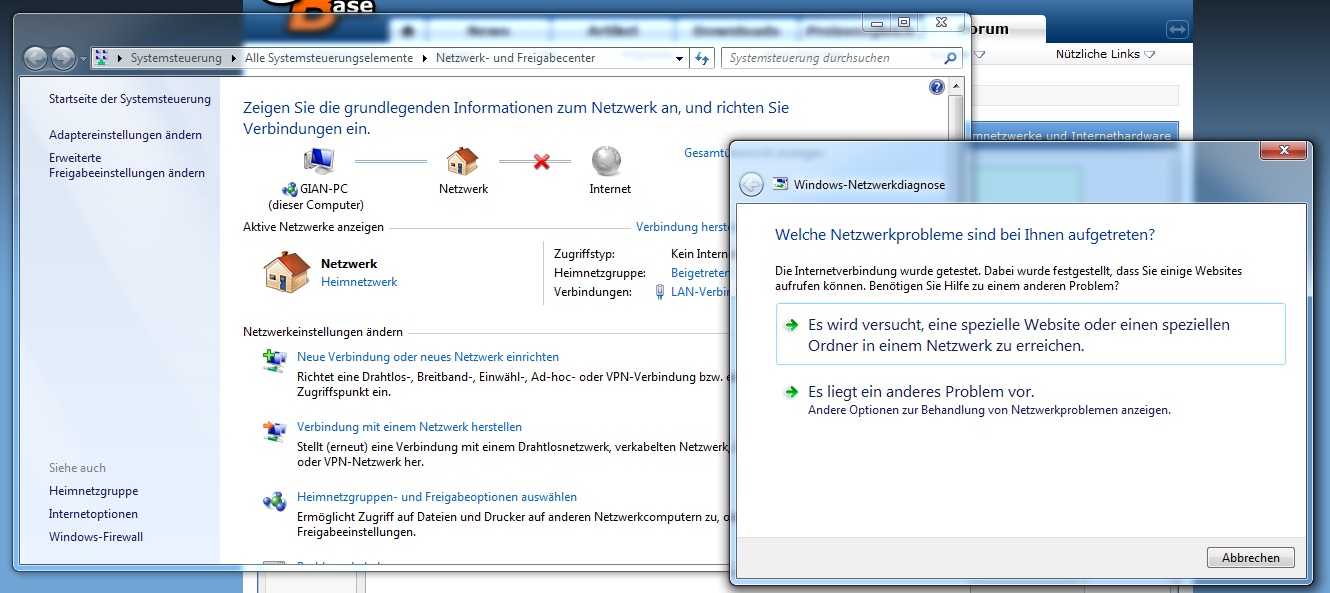Click Netzwerk- und Freigabecenter breadcrumb

pos(515,58)
